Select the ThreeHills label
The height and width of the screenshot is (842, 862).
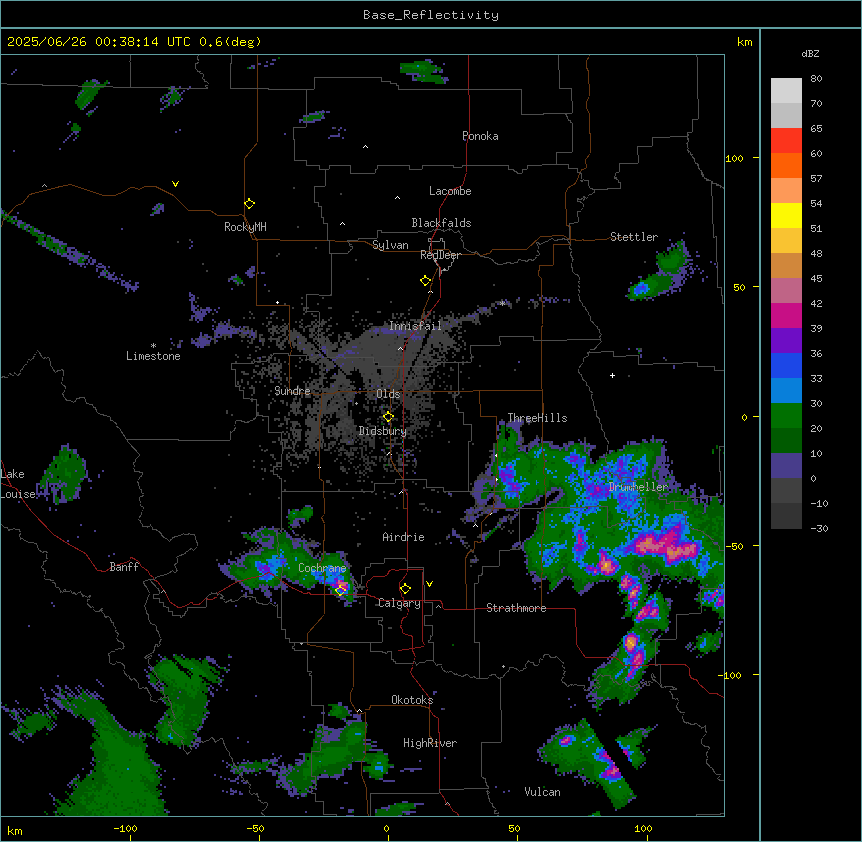tap(538, 418)
